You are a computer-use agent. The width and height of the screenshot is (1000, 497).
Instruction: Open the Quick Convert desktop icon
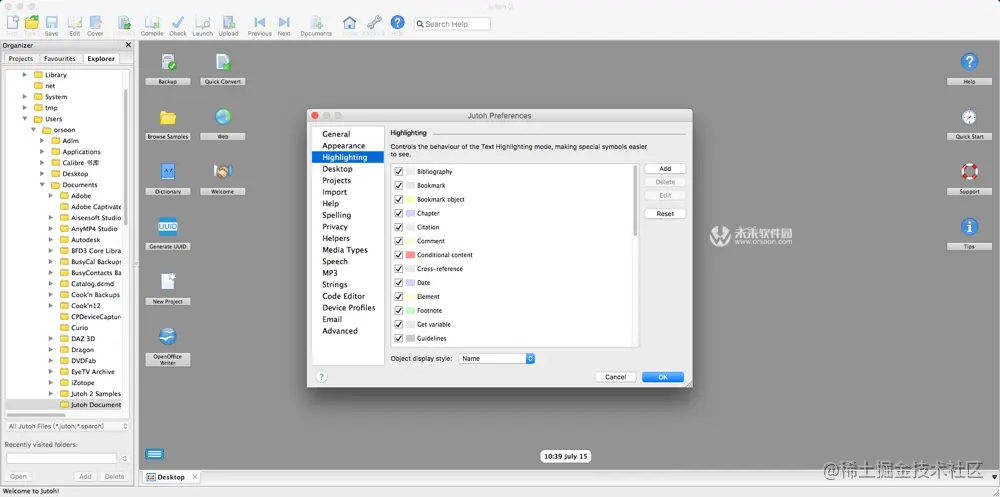coord(223,63)
